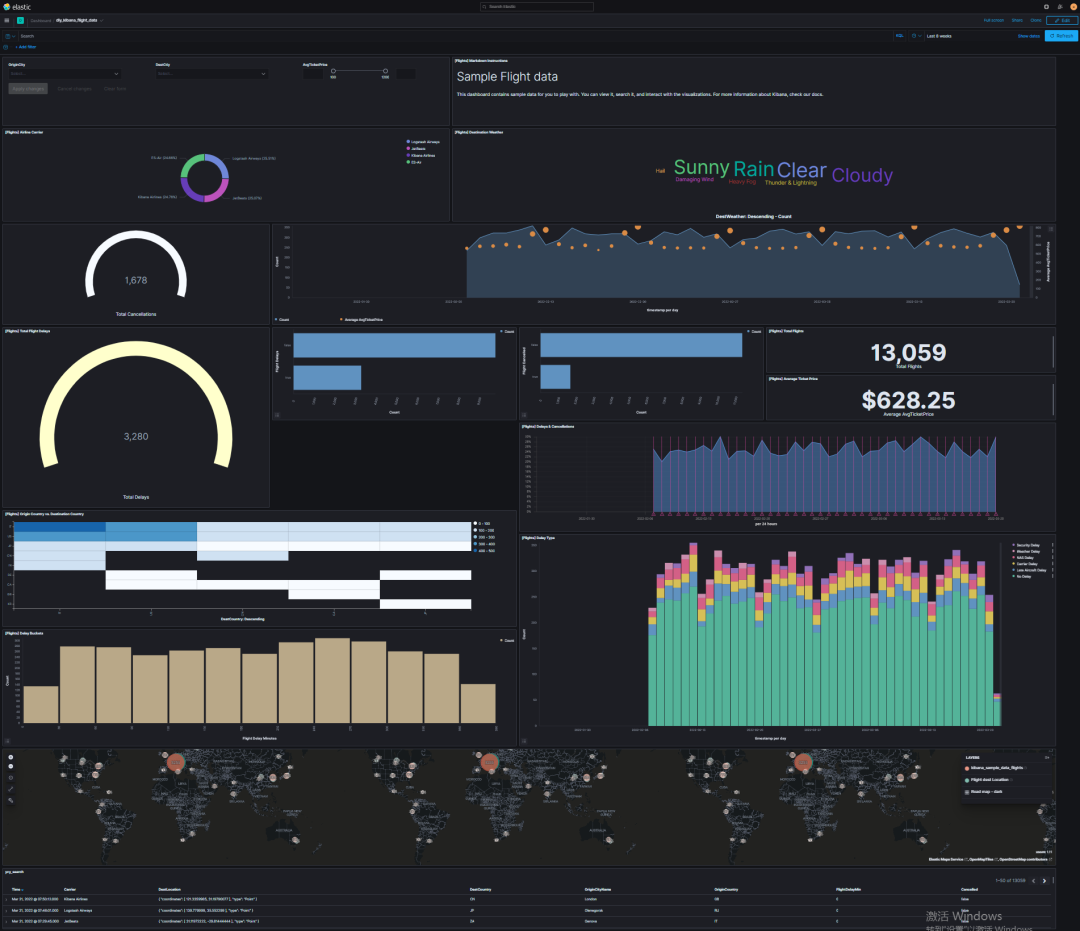Toggle the KQL language switcher

[x=900, y=36]
